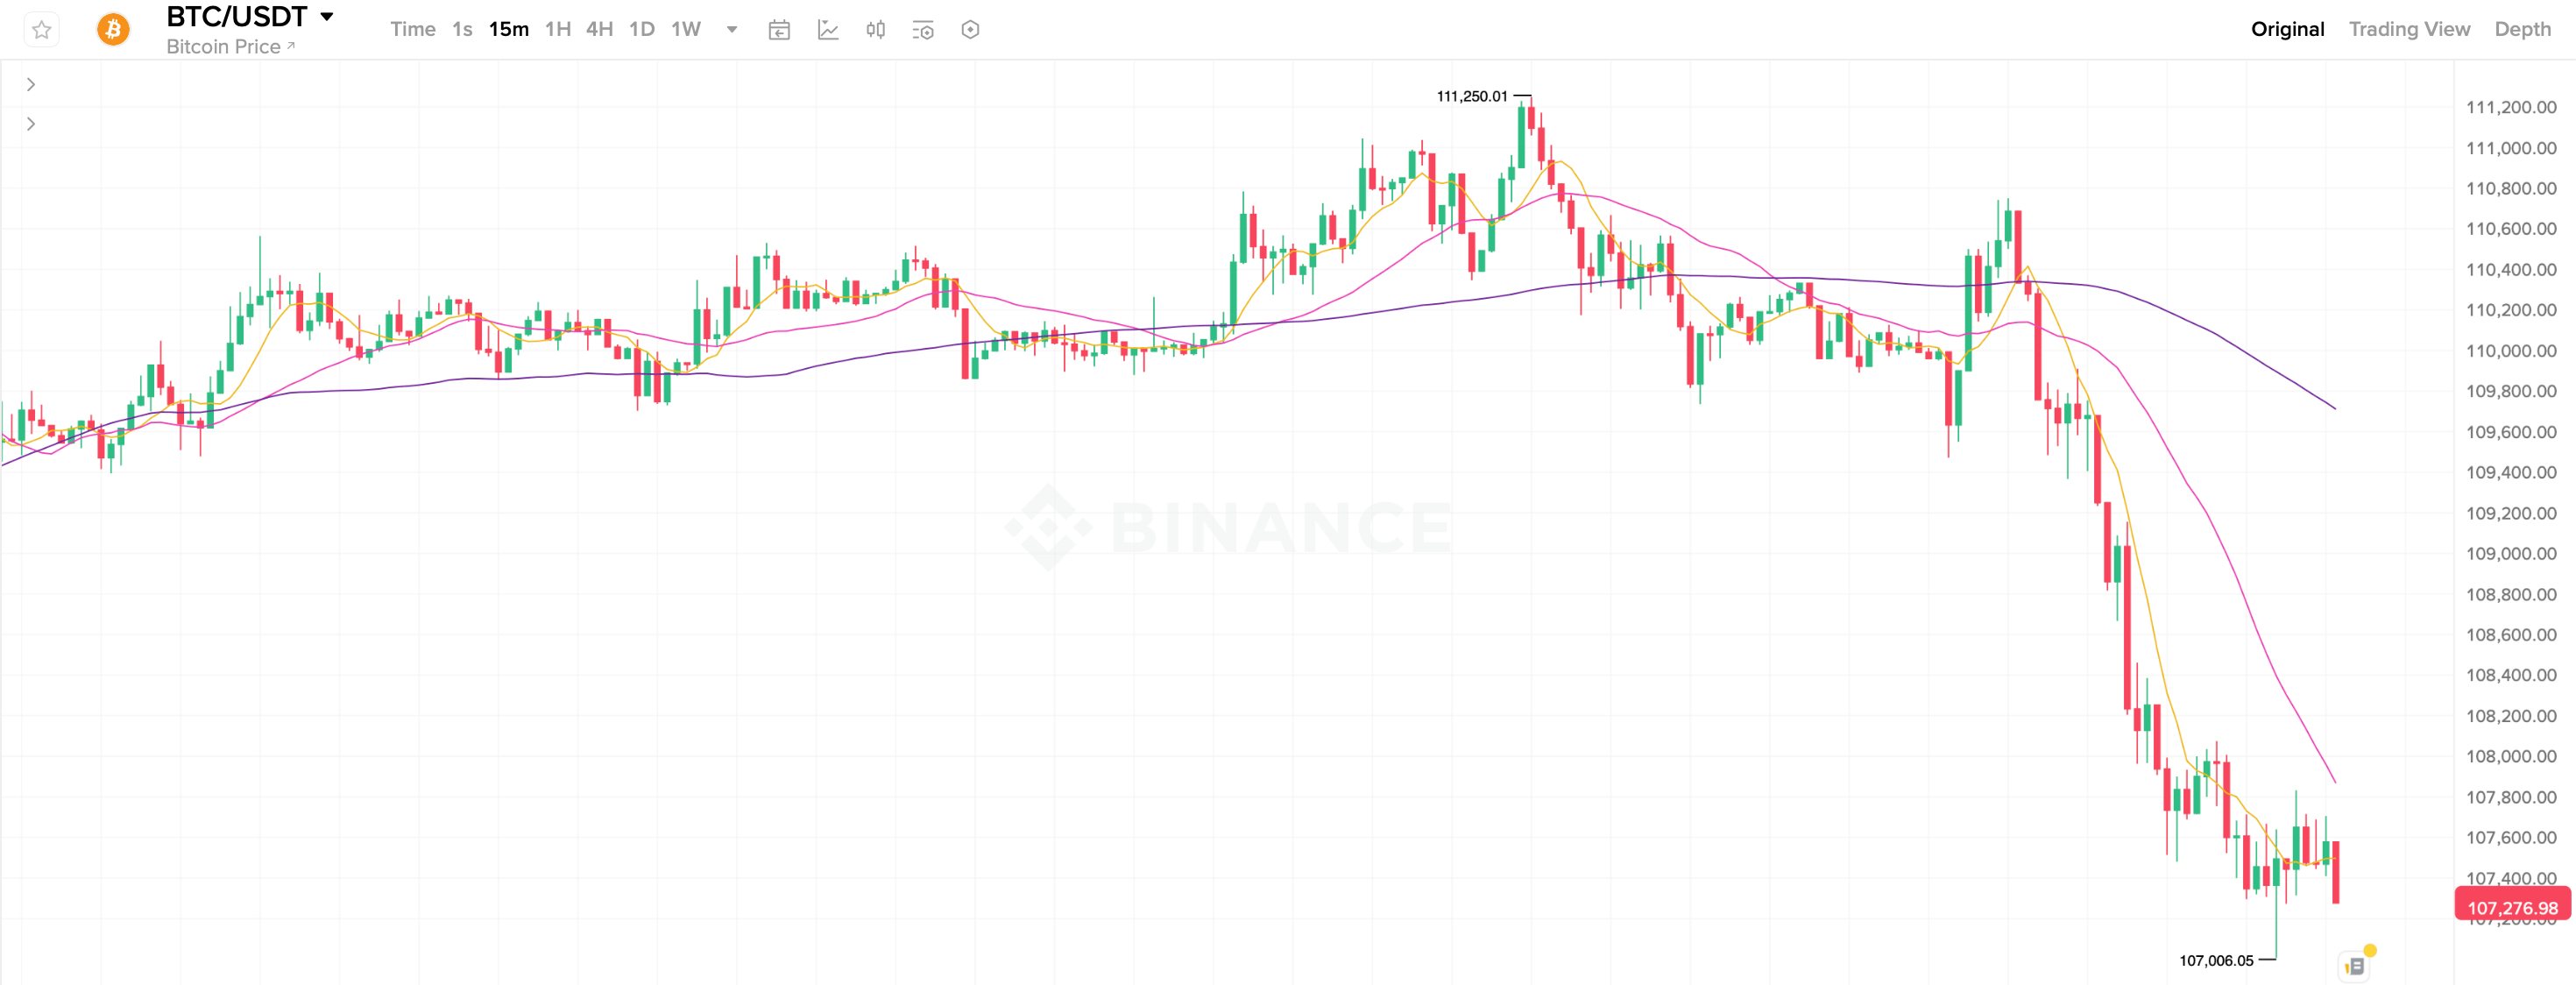
Task: Select the 1H timeframe
Action: [x=558, y=30]
